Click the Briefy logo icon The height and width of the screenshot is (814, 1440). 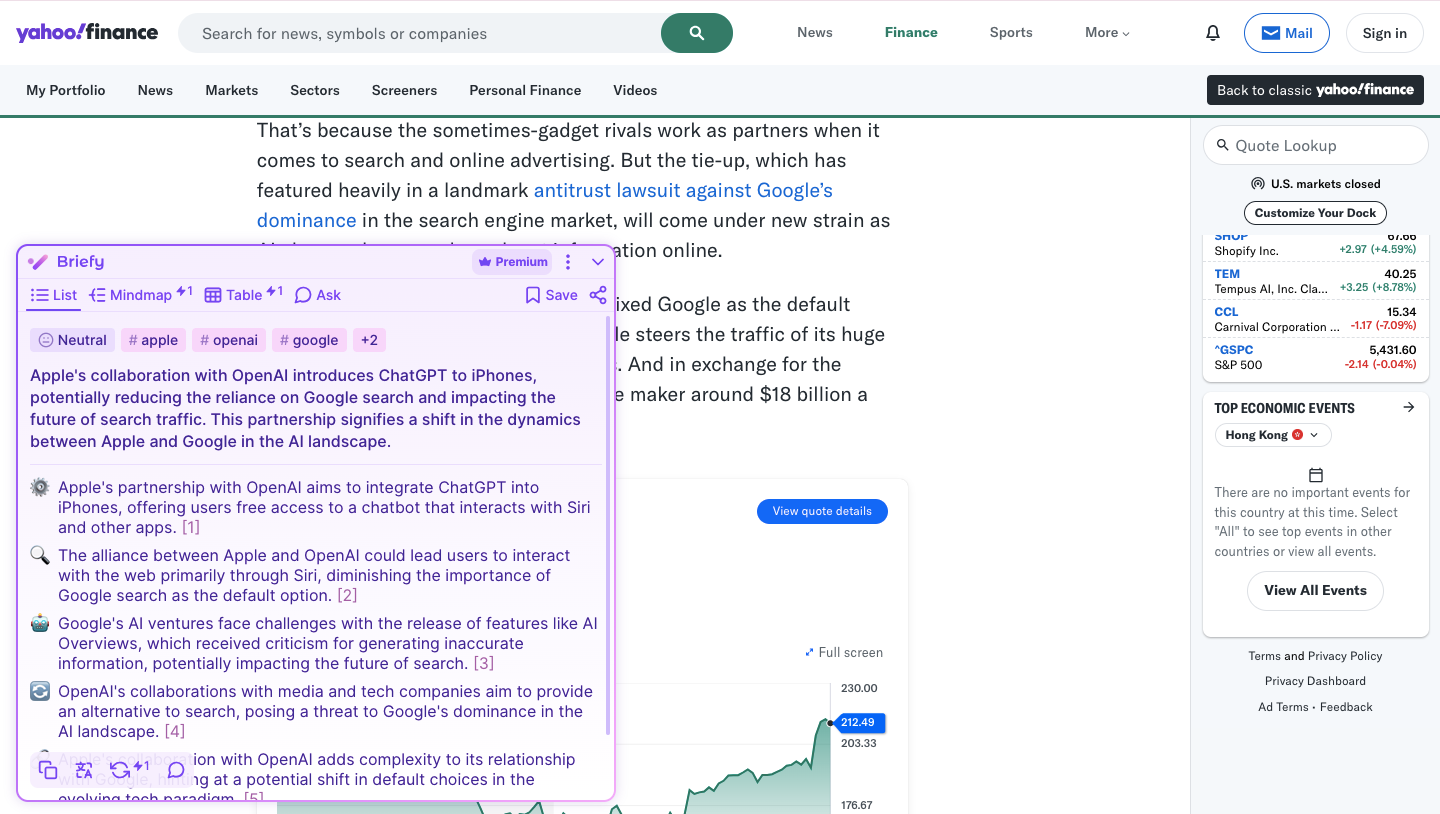(38, 262)
